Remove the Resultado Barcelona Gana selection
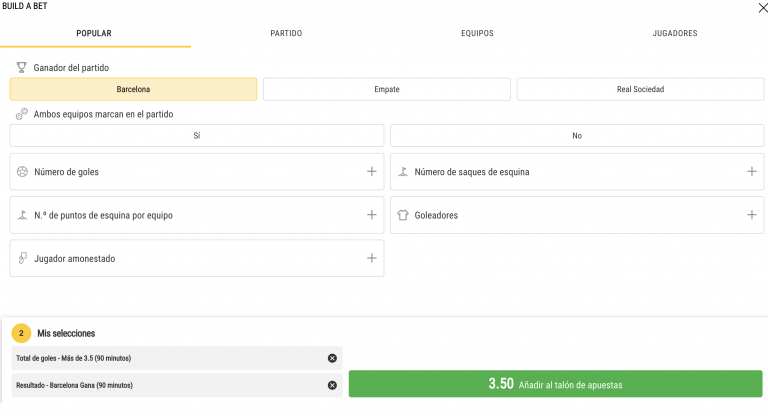Screen dimensions: 768x416 332,385
